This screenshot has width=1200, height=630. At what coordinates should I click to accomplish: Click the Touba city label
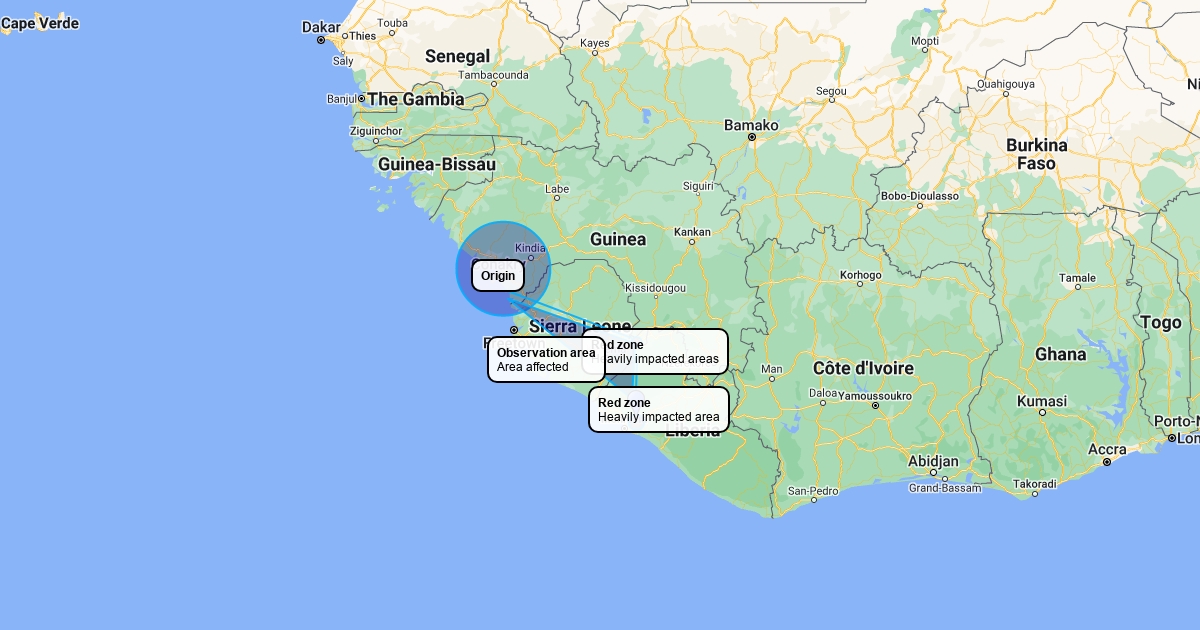click(x=393, y=22)
